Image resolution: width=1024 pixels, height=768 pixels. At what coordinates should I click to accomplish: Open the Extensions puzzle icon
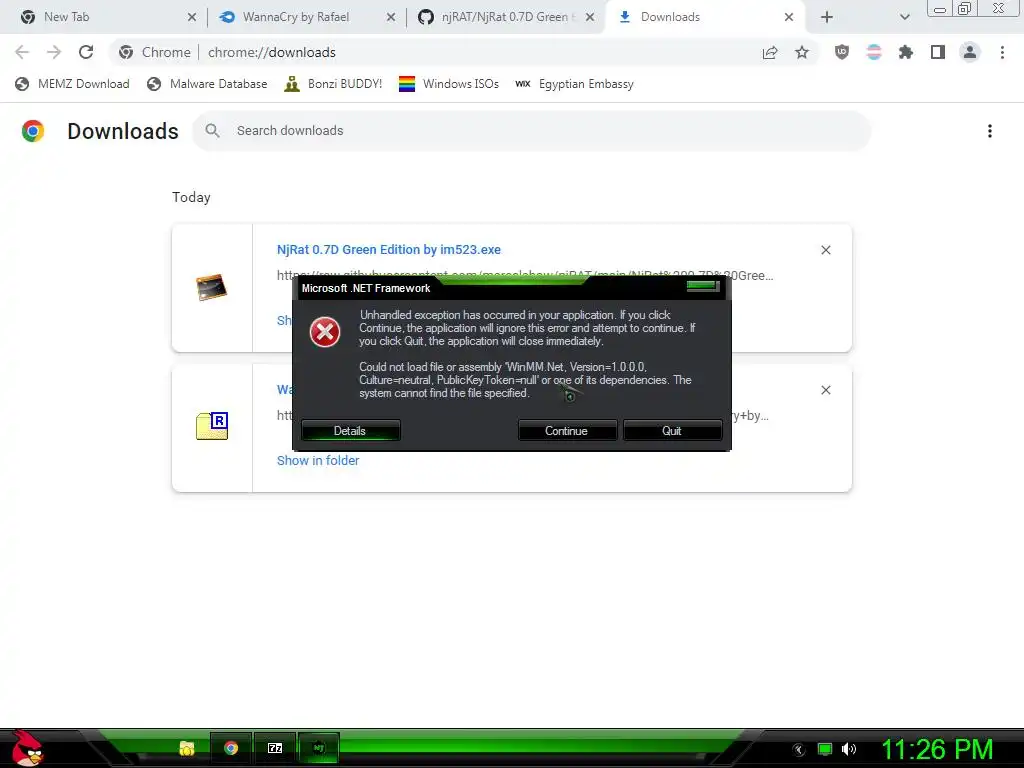tap(906, 52)
